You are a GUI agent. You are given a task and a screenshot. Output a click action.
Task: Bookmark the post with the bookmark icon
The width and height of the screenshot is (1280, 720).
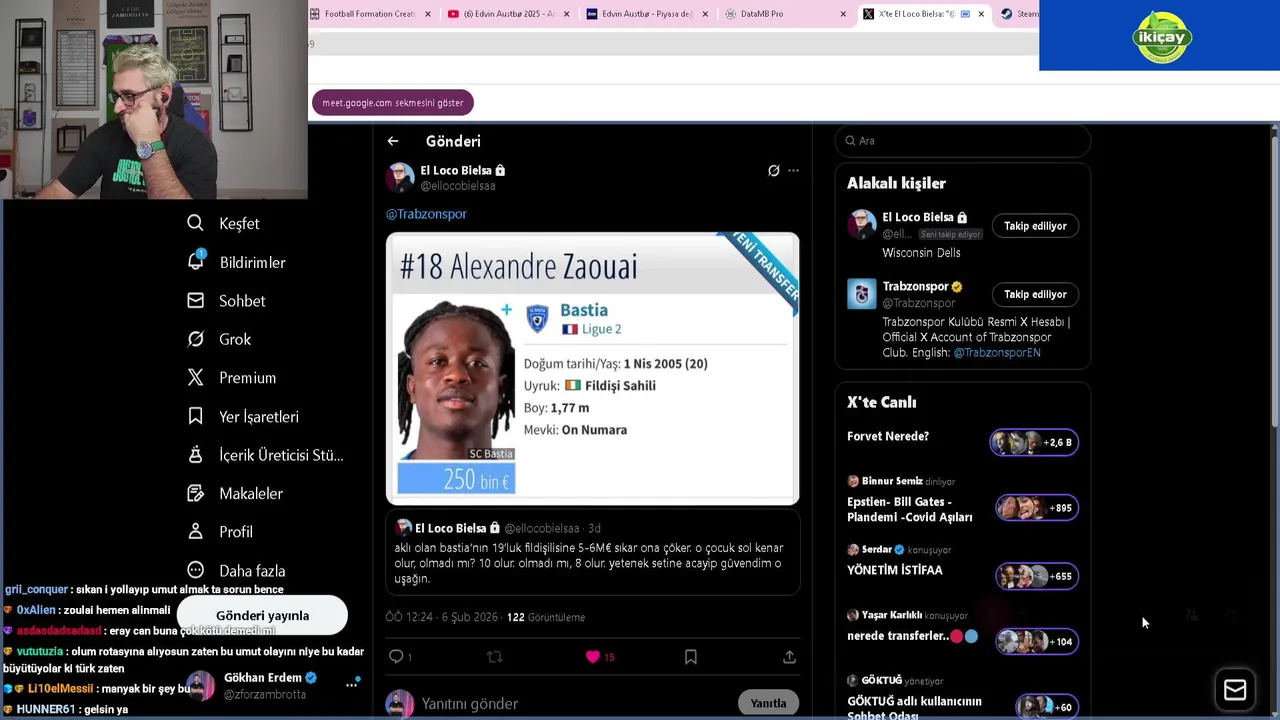690,657
